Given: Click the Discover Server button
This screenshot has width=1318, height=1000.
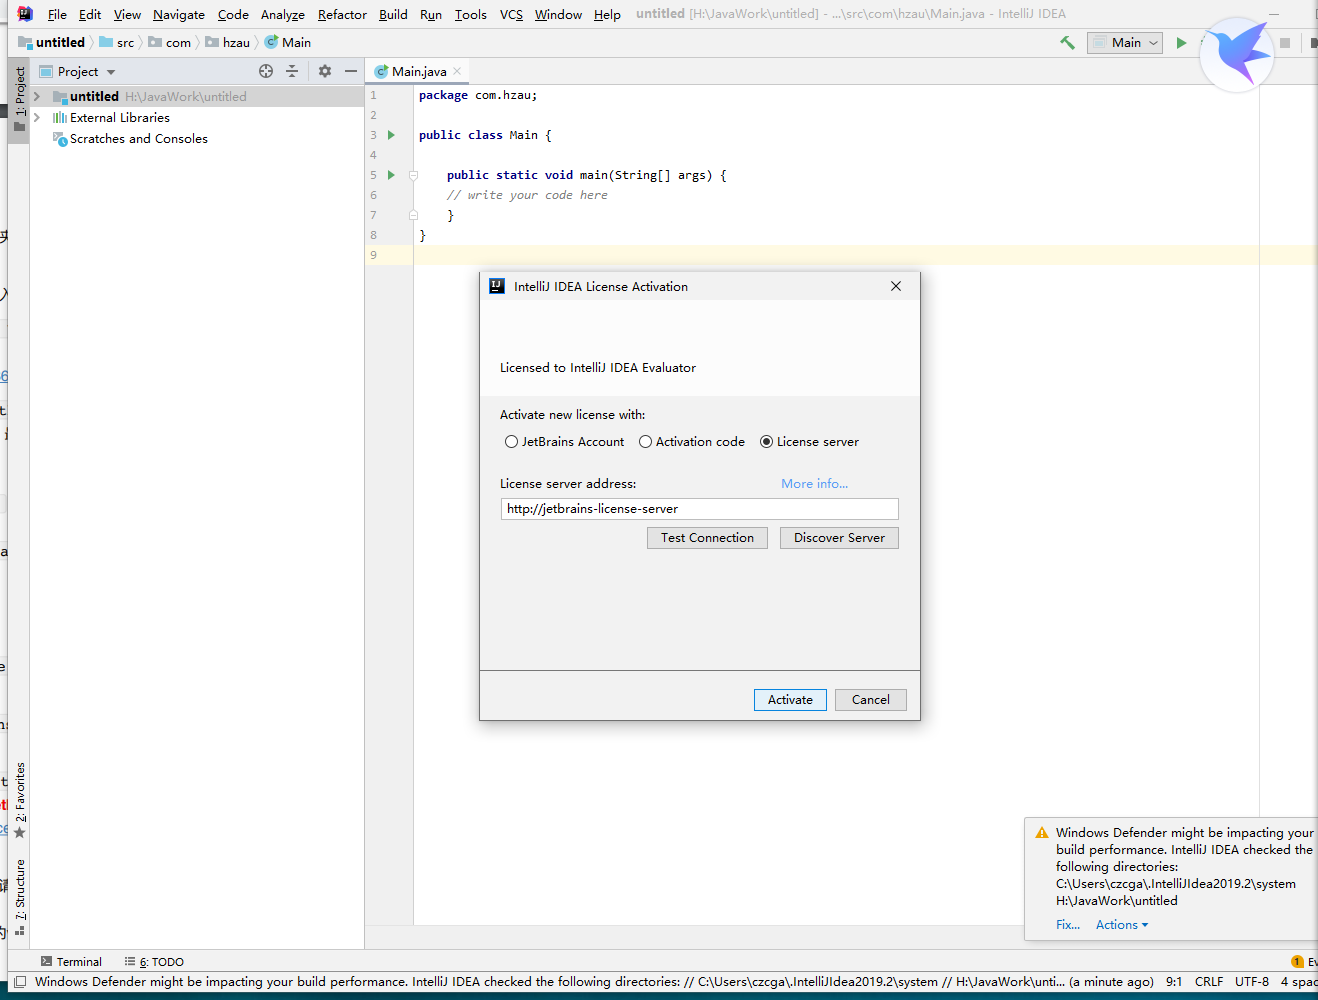Looking at the screenshot, I should pyautogui.click(x=839, y=538).
